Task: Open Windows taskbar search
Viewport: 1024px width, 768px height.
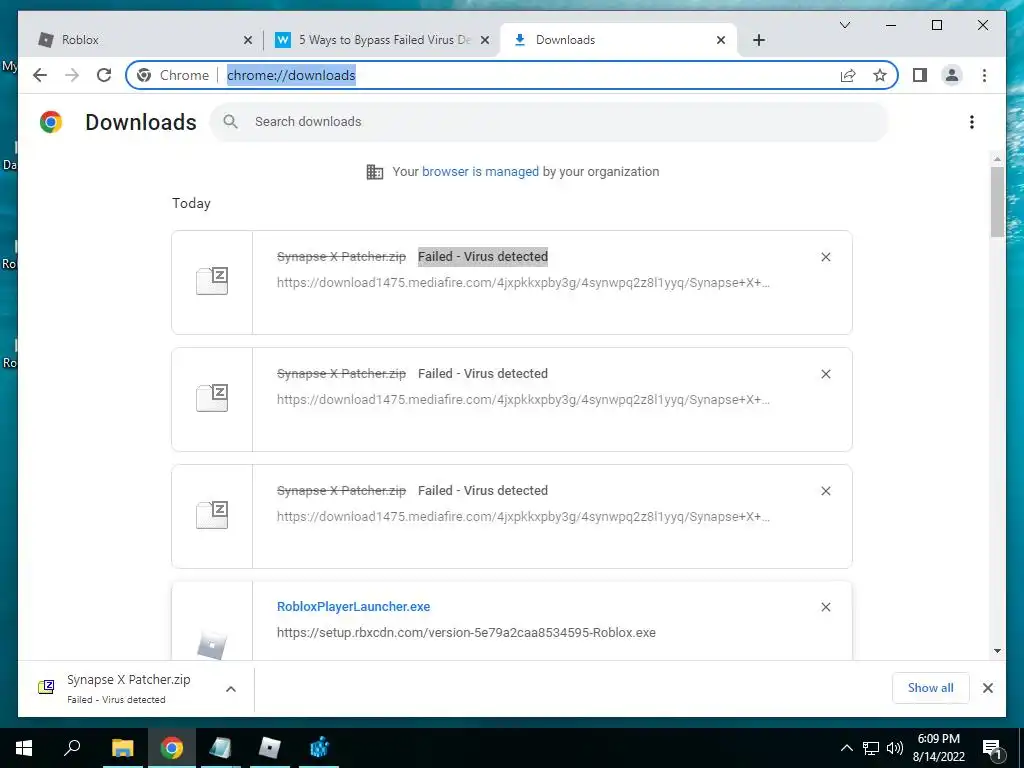Action: point(72,748)
